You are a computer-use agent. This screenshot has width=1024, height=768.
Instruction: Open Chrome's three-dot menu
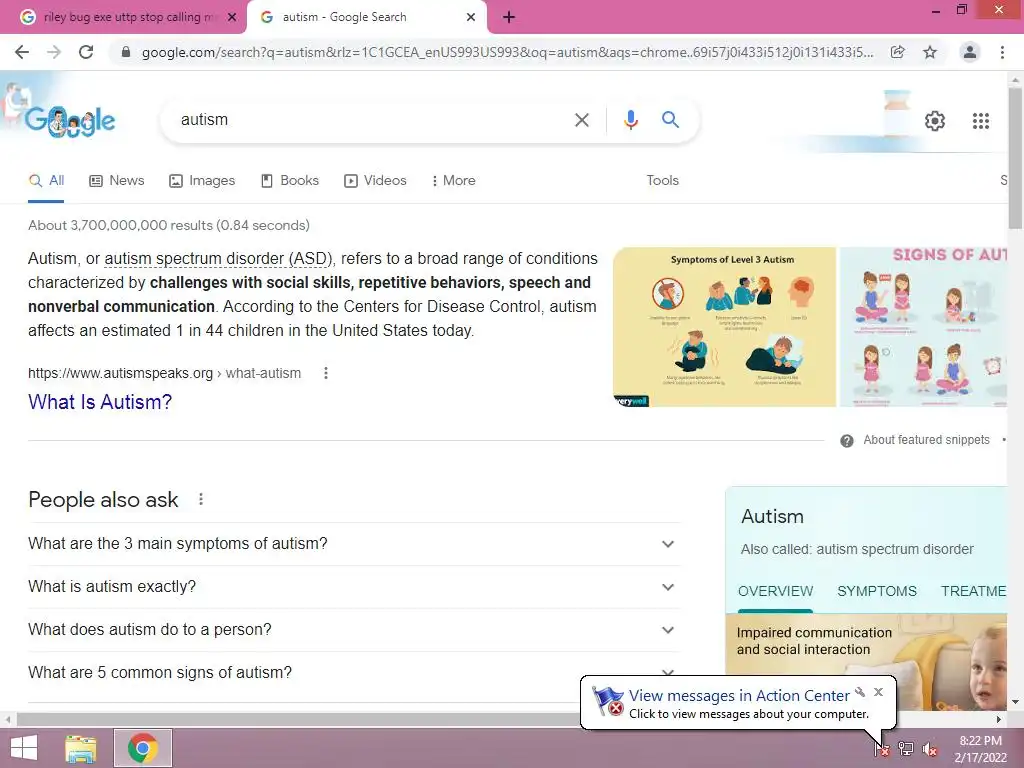pos(1002,52)
